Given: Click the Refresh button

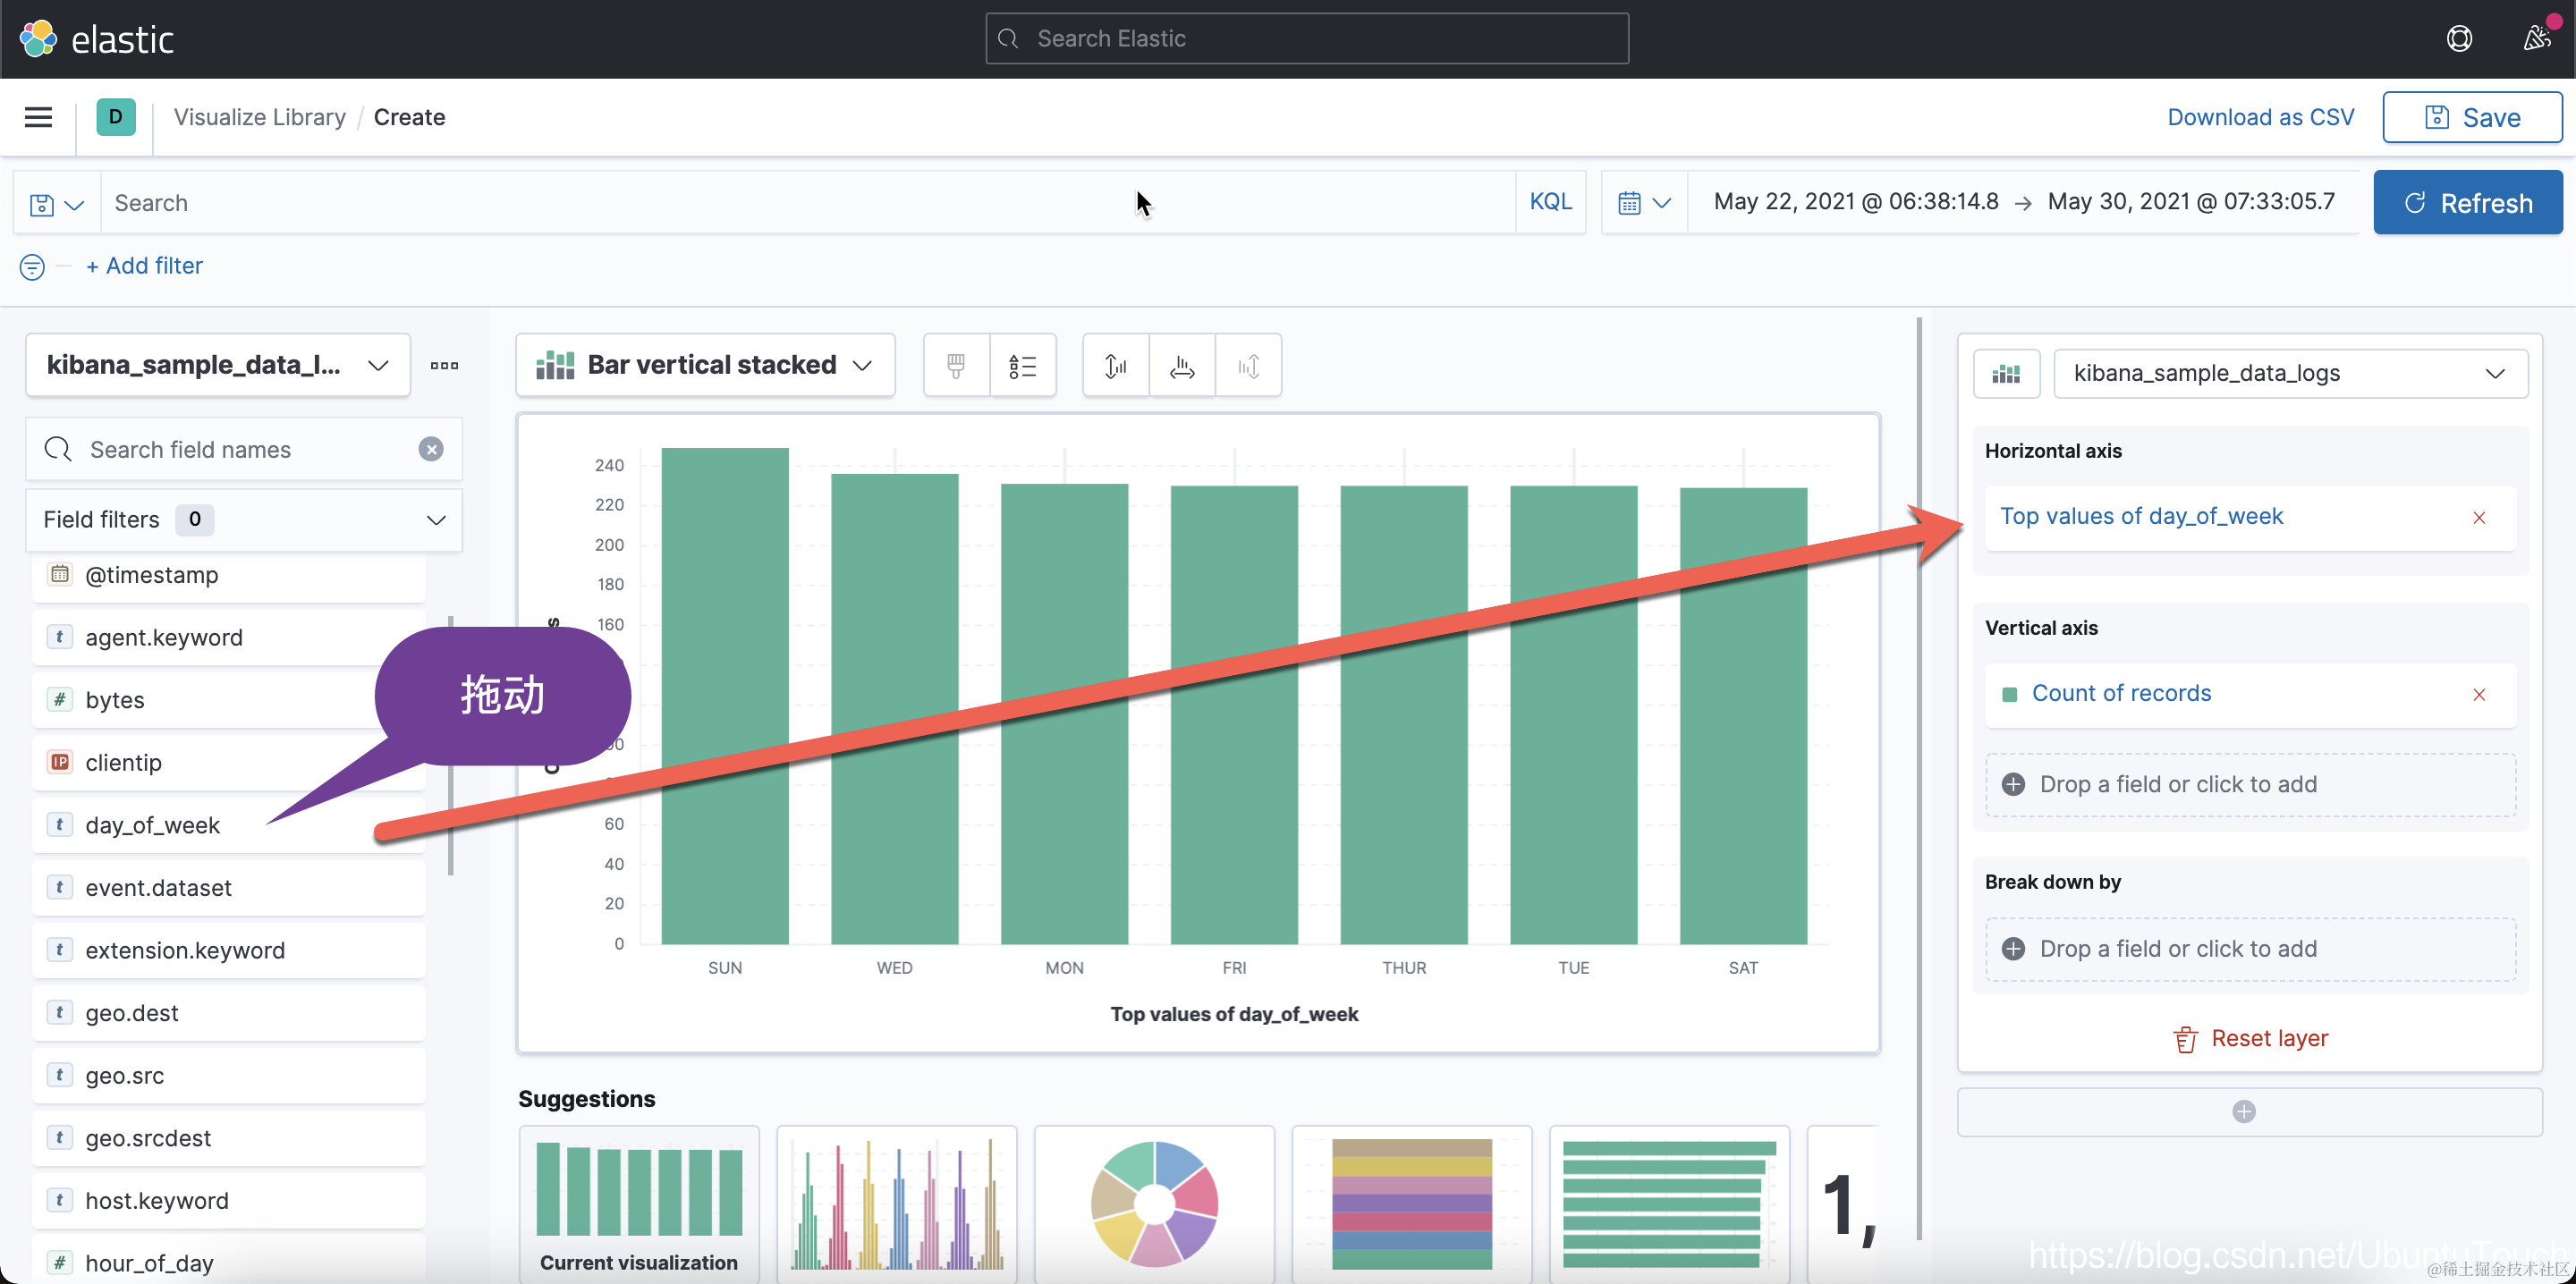Looking at the screenshot, I should pos(2467,203).
